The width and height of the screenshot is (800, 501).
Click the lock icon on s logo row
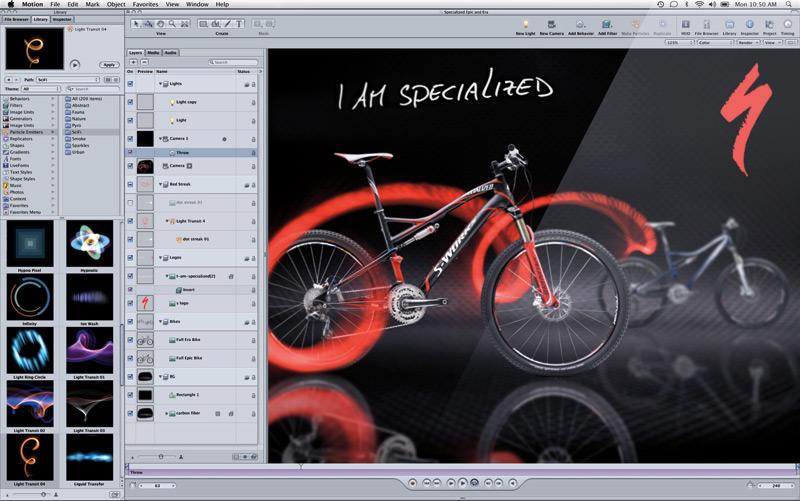(253, 304)
